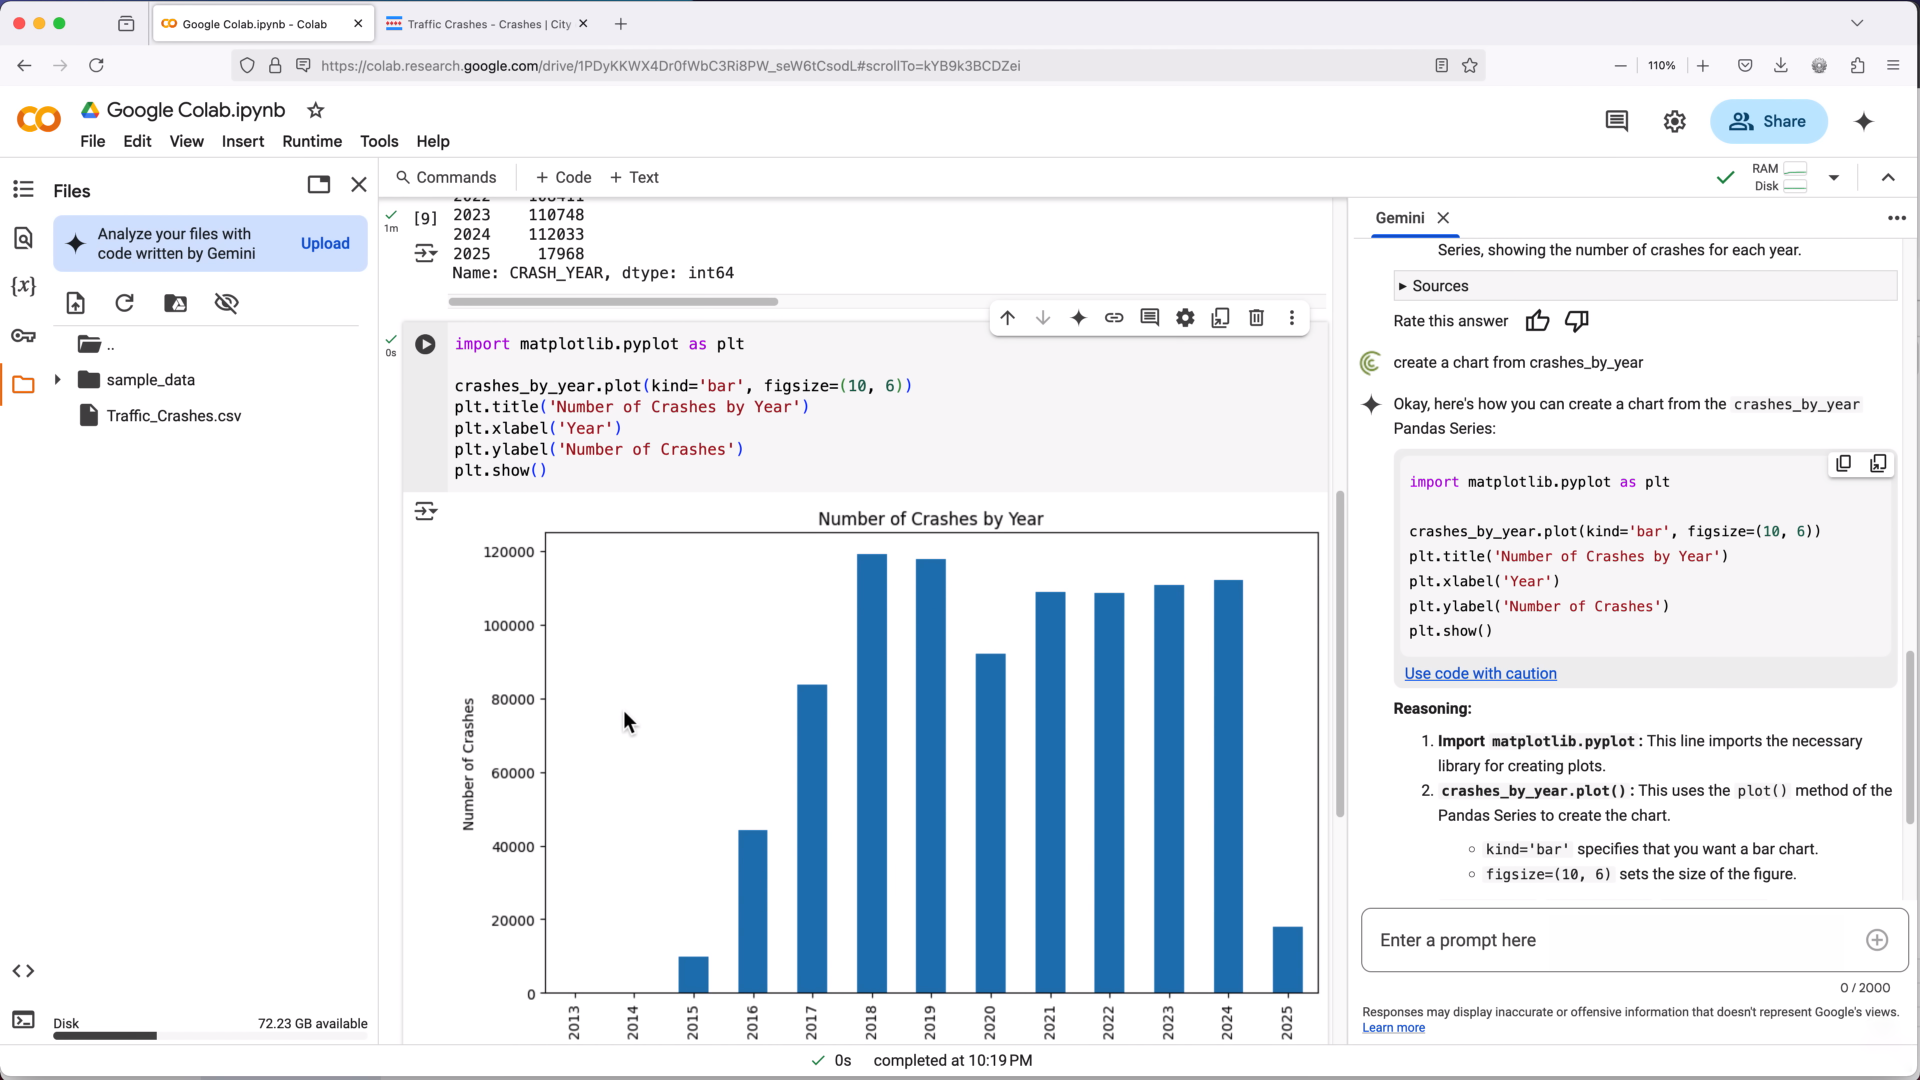Copy the Gemini code snippet
The width and height of the screenshot is (1920, 1080).
click(1843, 463)
